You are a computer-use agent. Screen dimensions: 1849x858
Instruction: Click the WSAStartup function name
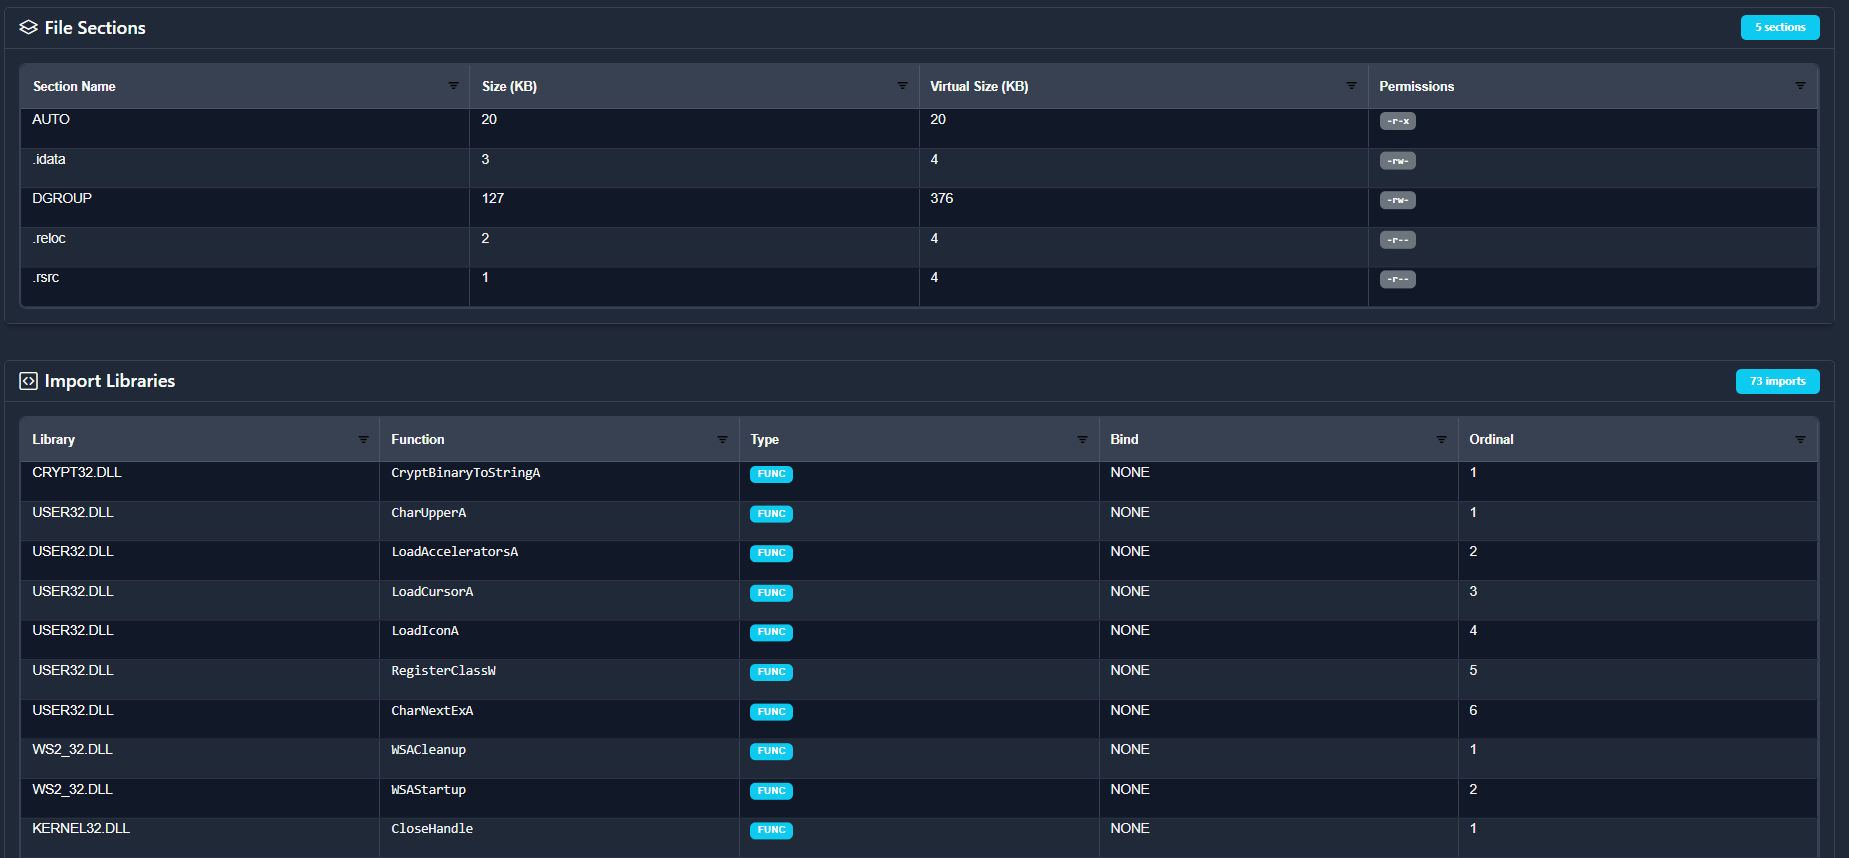pos(429,790)
